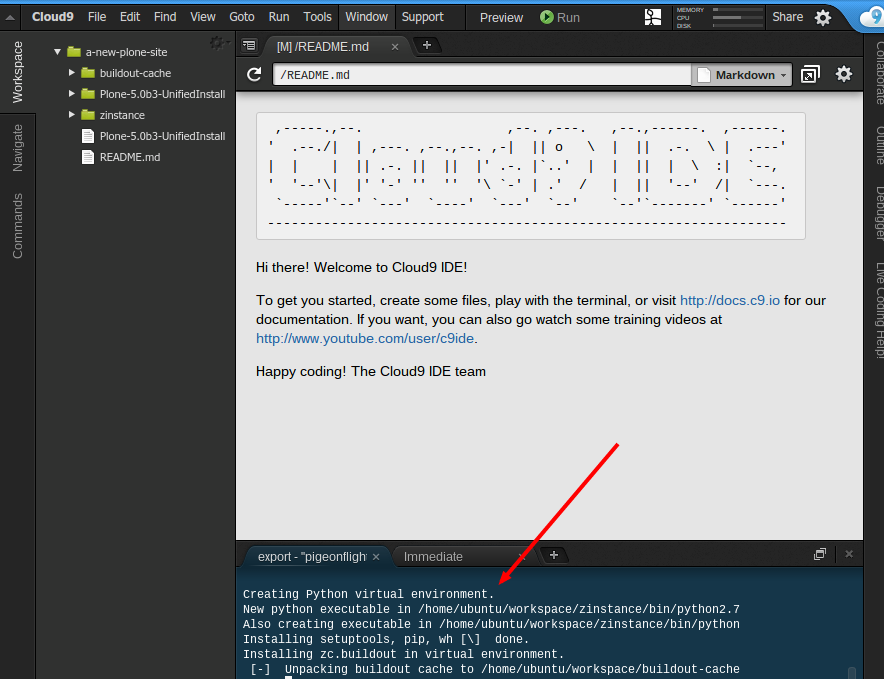This screenshot has width=884, height=679.
Task: Open the Support menu
Action: coord(422,17)
